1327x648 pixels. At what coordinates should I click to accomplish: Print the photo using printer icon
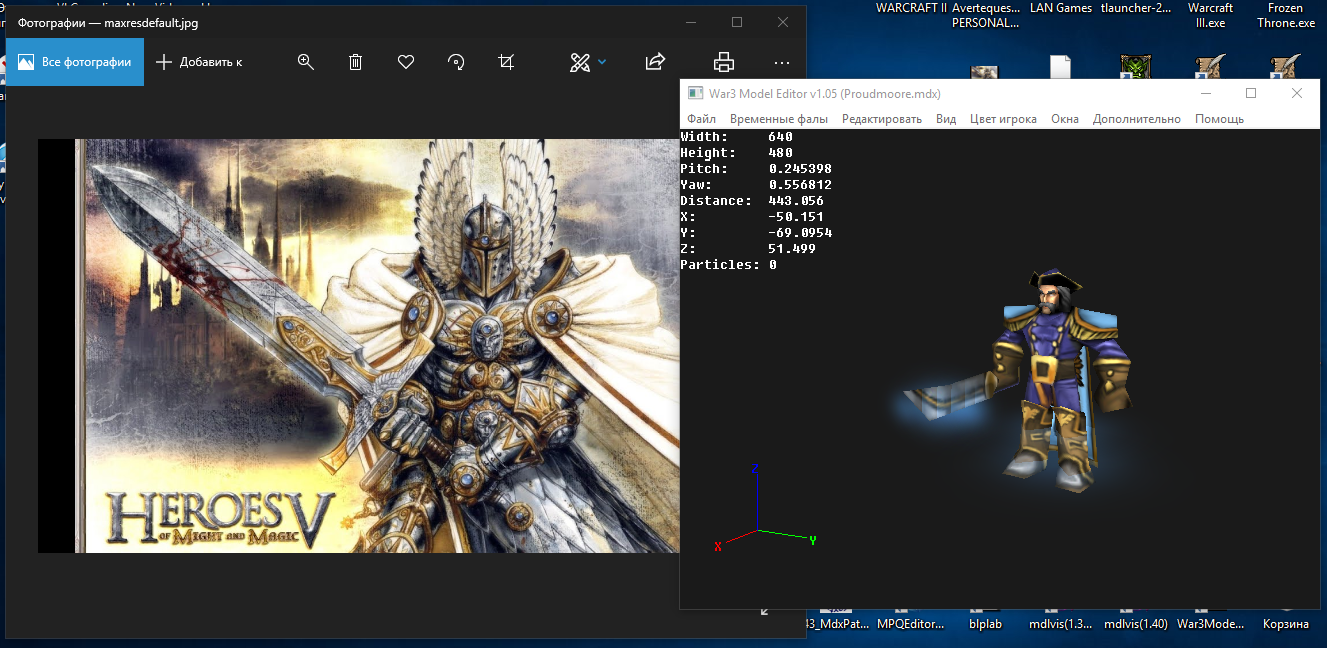point(724,62)
